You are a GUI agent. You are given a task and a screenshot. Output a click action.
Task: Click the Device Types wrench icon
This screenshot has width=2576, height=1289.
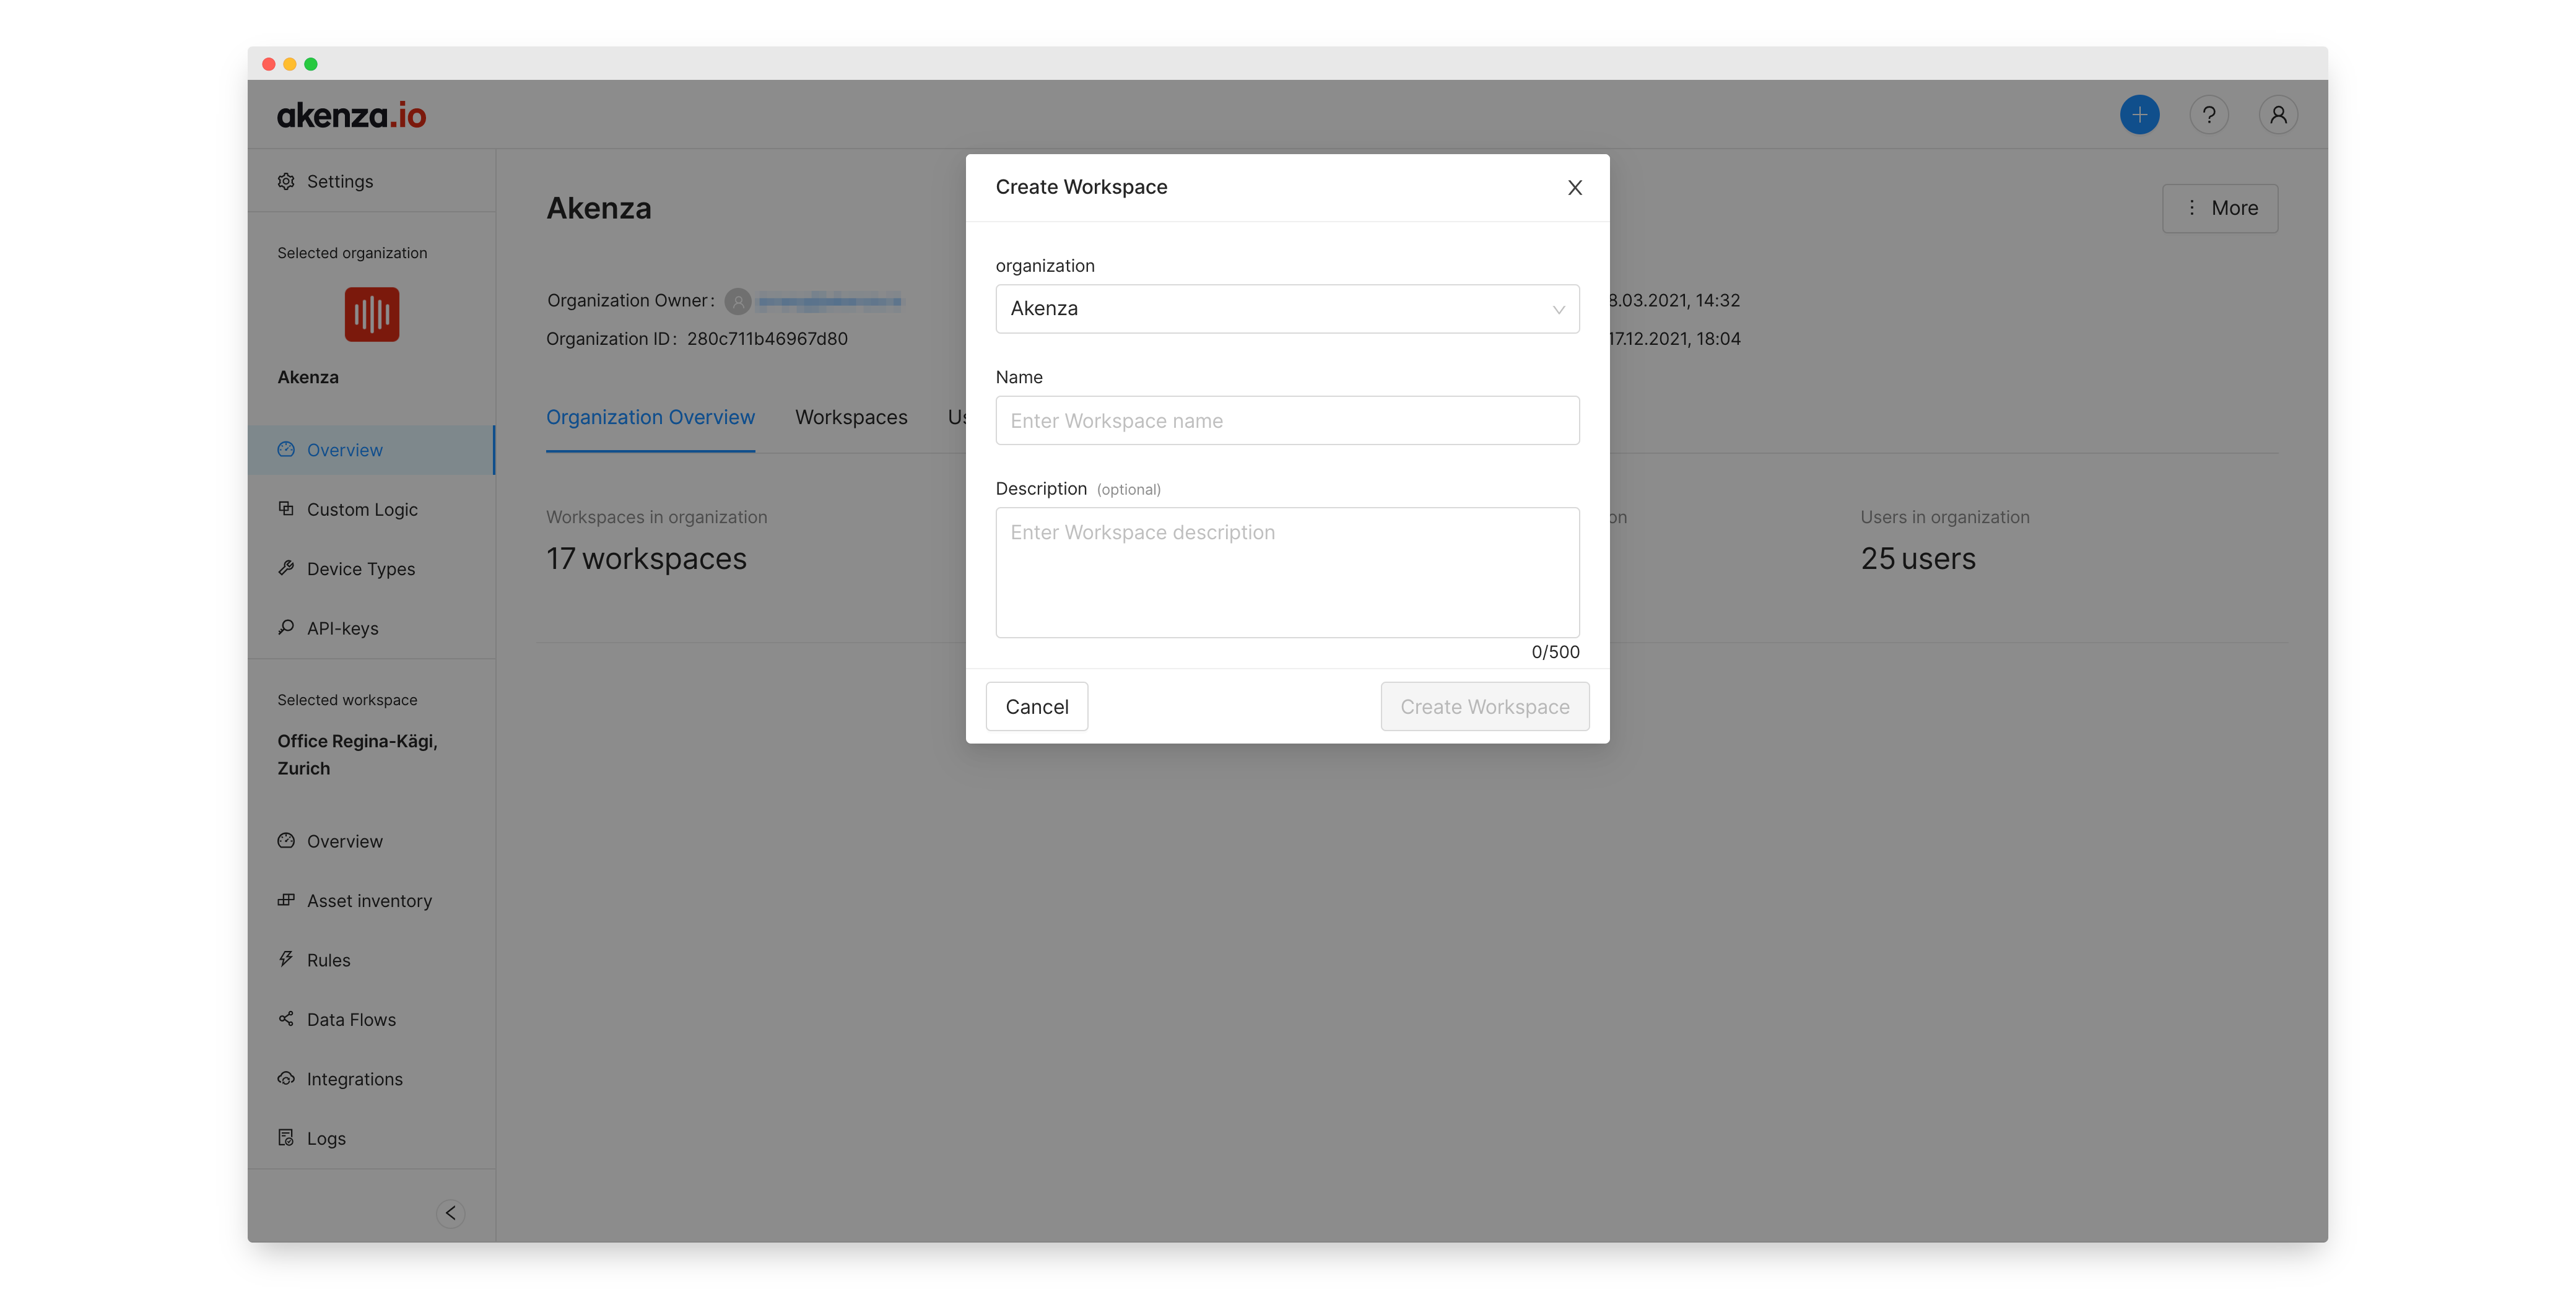(x=286, y=568)
